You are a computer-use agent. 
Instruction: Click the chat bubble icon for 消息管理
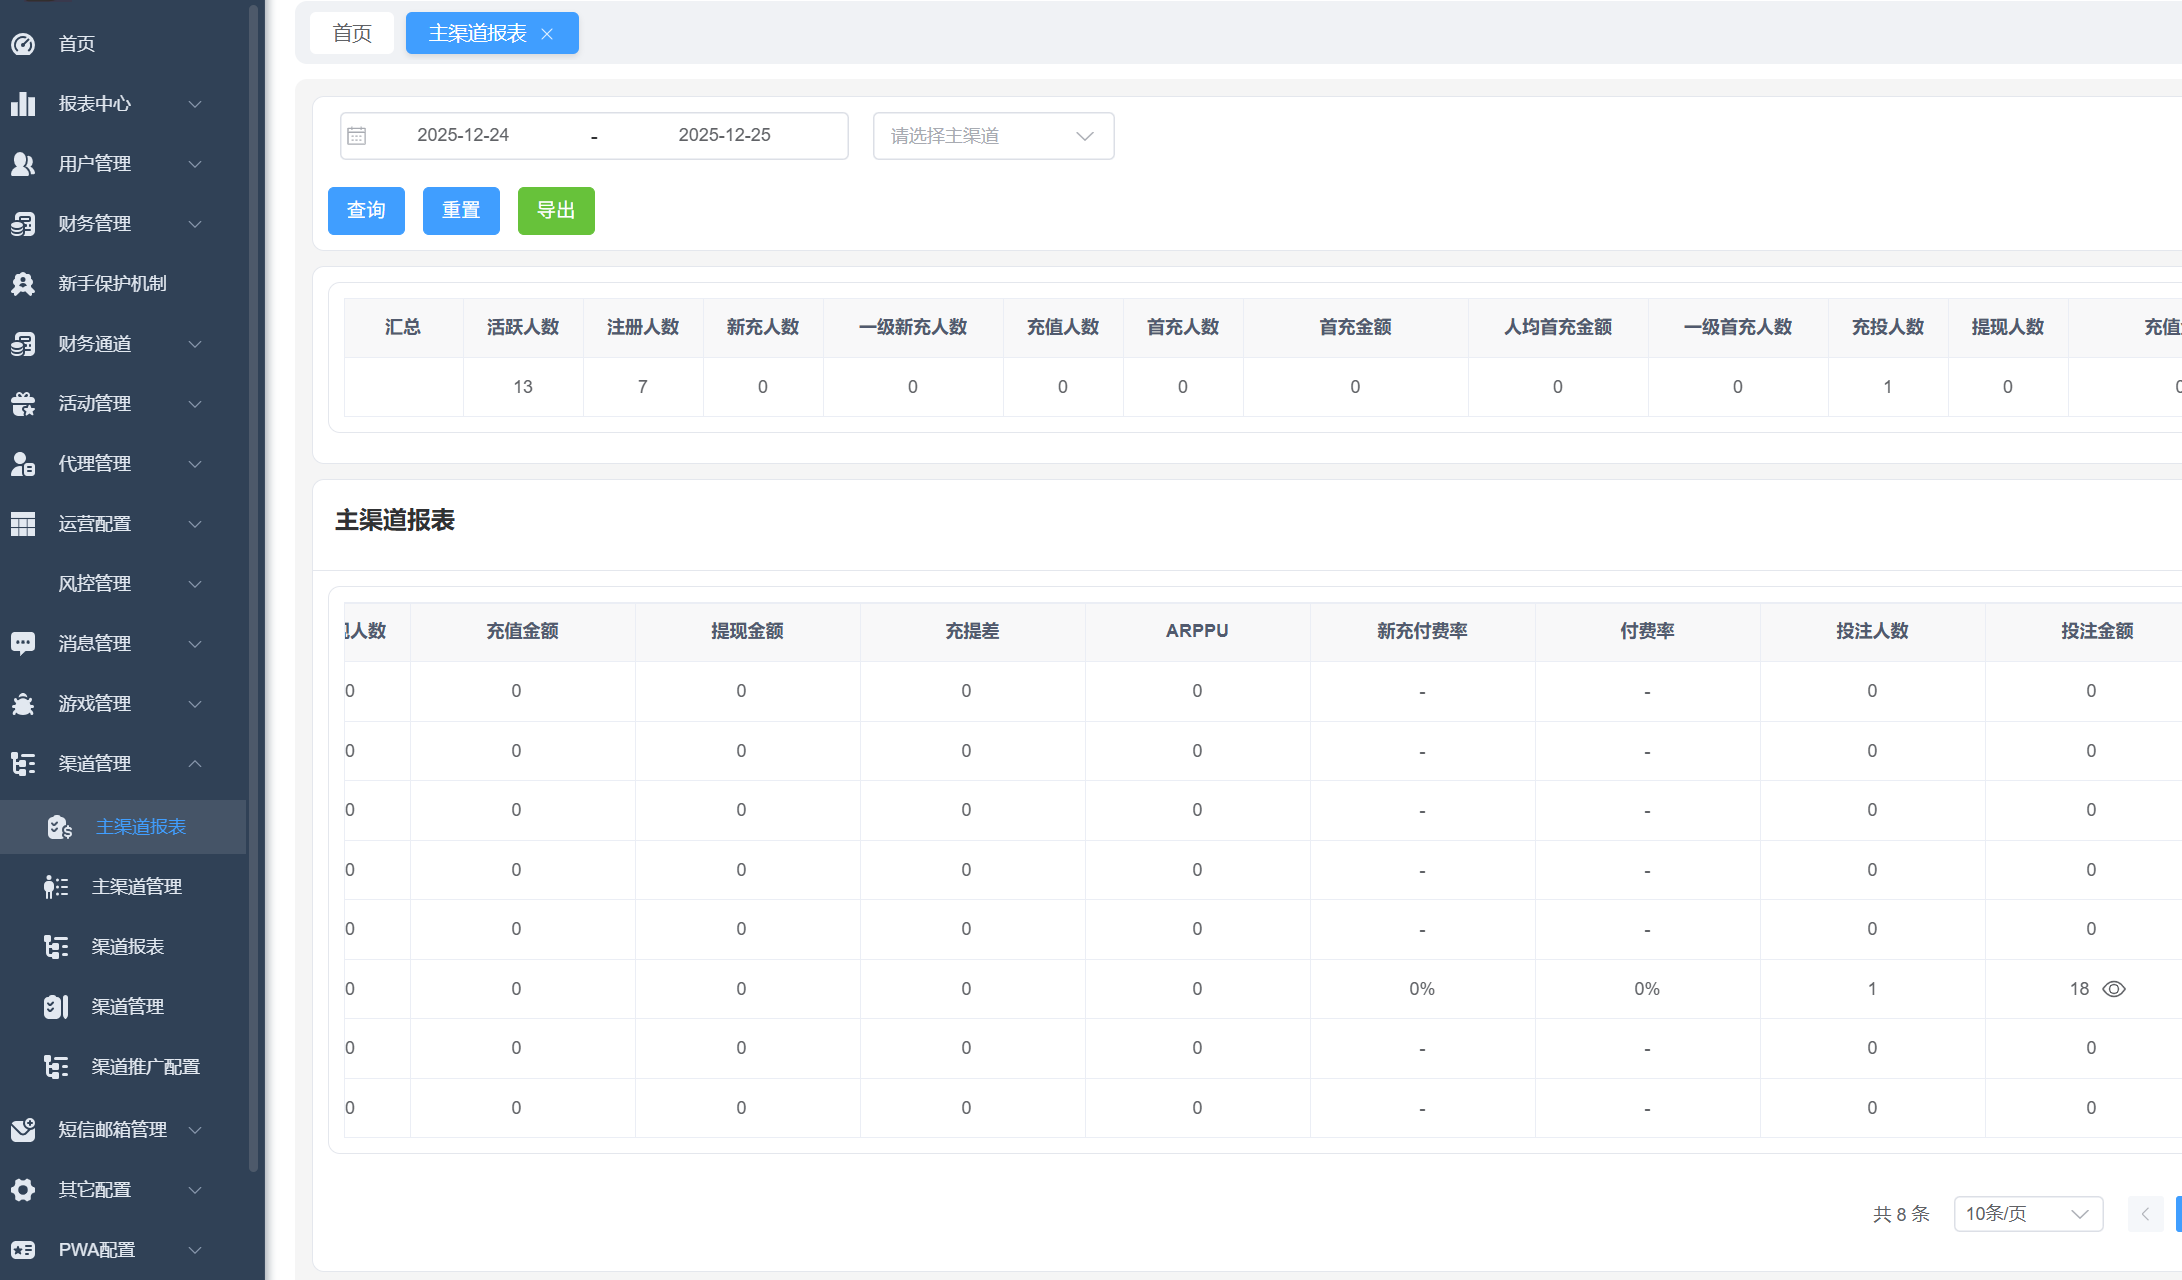(x=23, y=644)
